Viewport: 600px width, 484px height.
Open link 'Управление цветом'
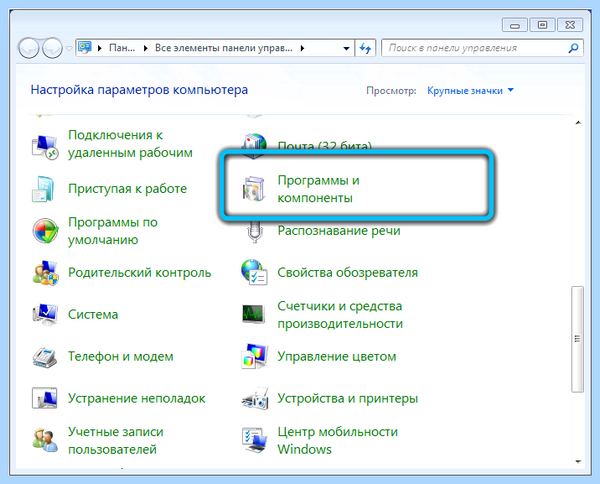tap(337, 356)
